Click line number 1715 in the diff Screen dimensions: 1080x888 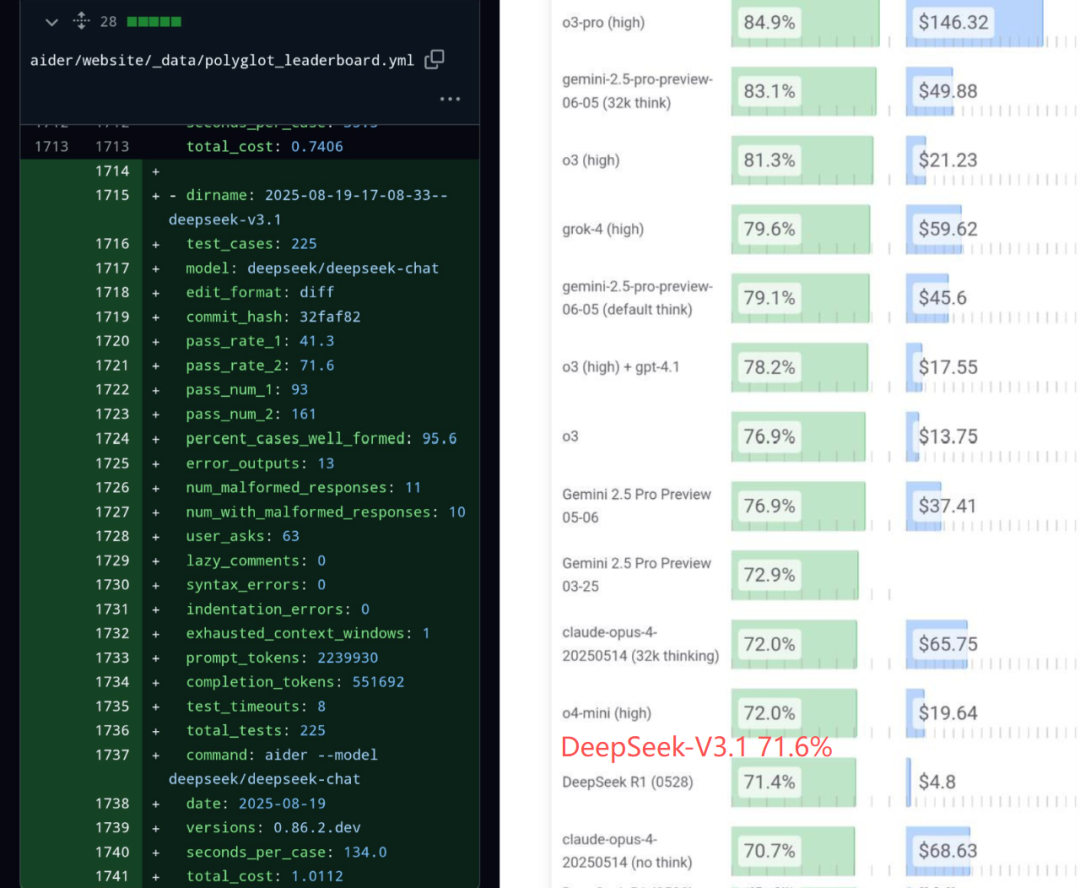tap(112, 196)
